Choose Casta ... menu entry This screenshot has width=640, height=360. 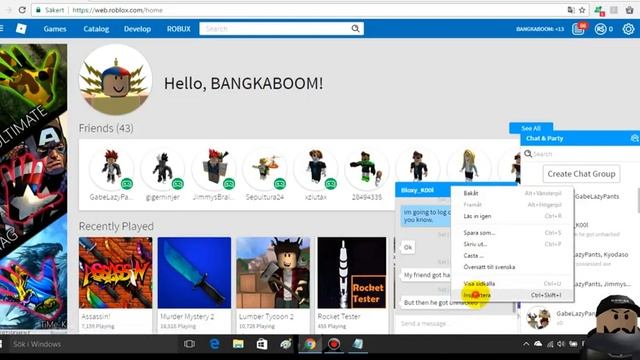point(512,256)
